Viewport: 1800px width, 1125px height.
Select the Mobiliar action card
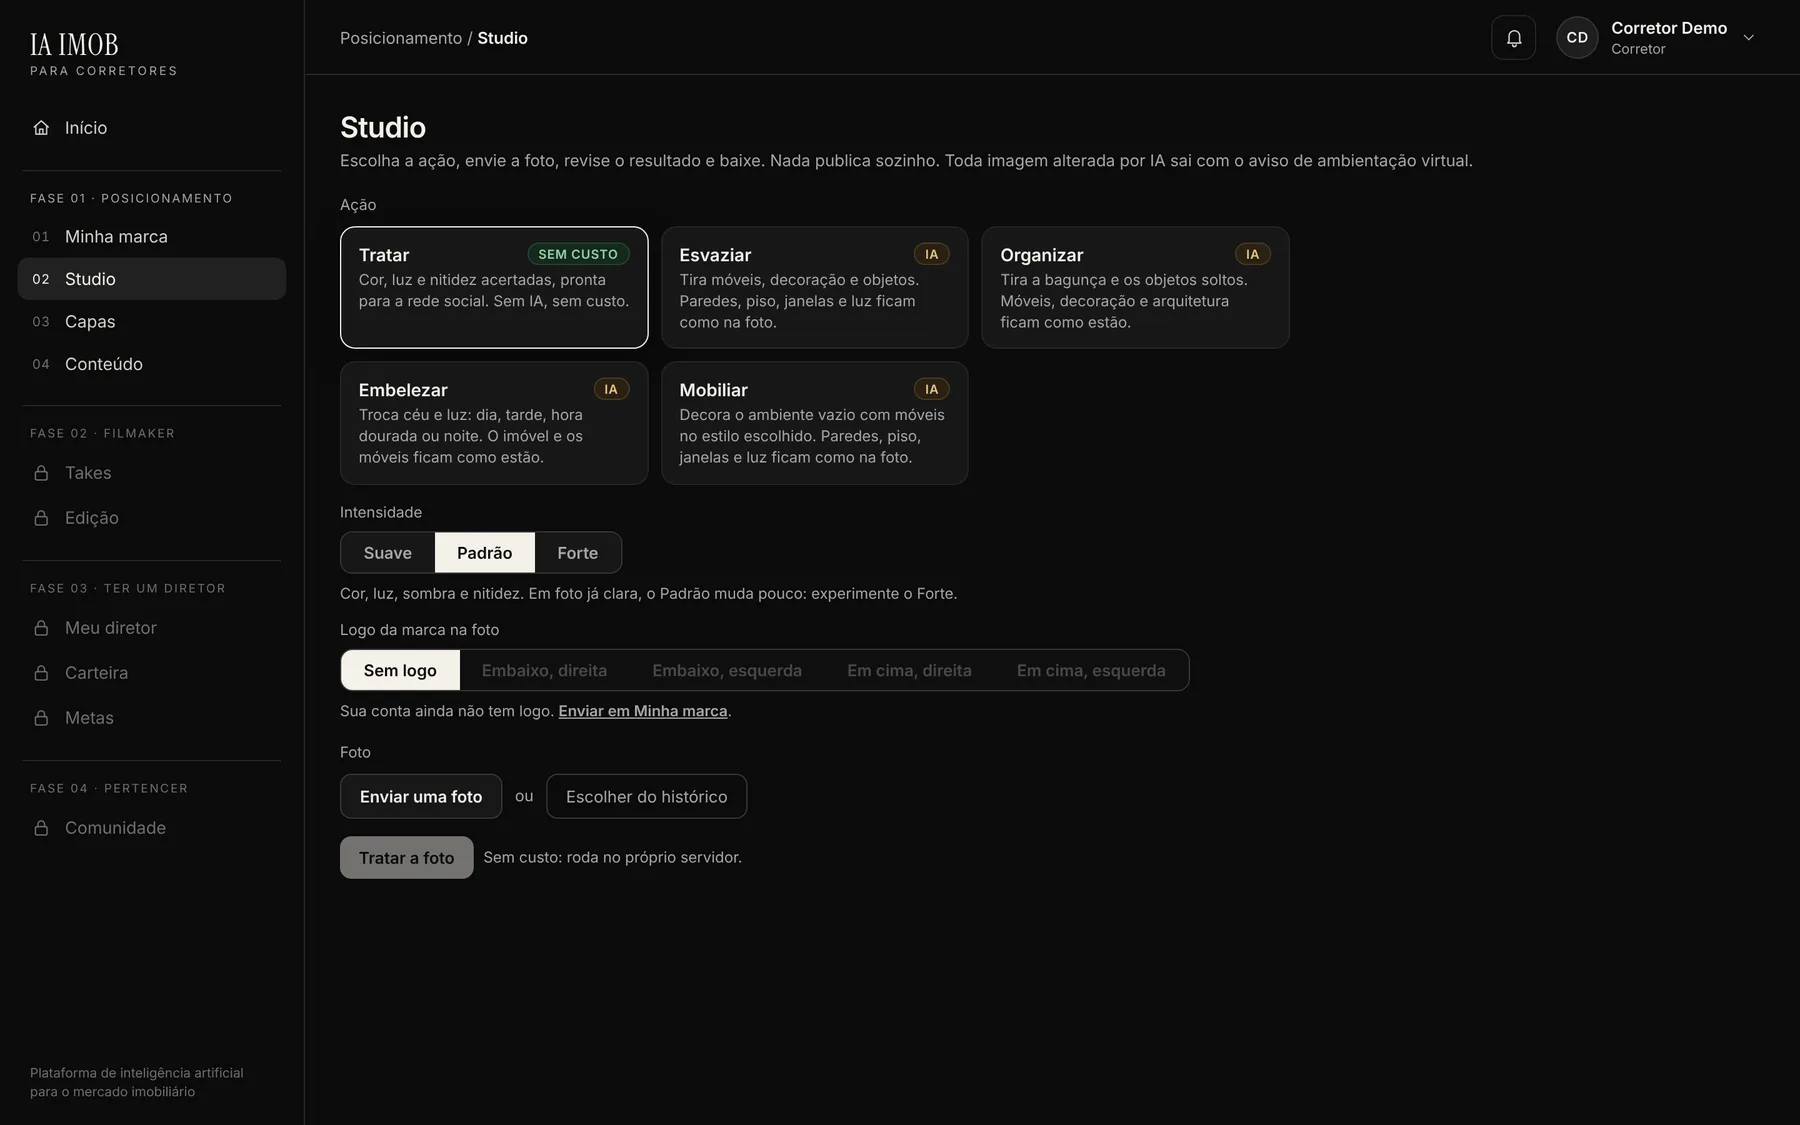pos(814,423)
